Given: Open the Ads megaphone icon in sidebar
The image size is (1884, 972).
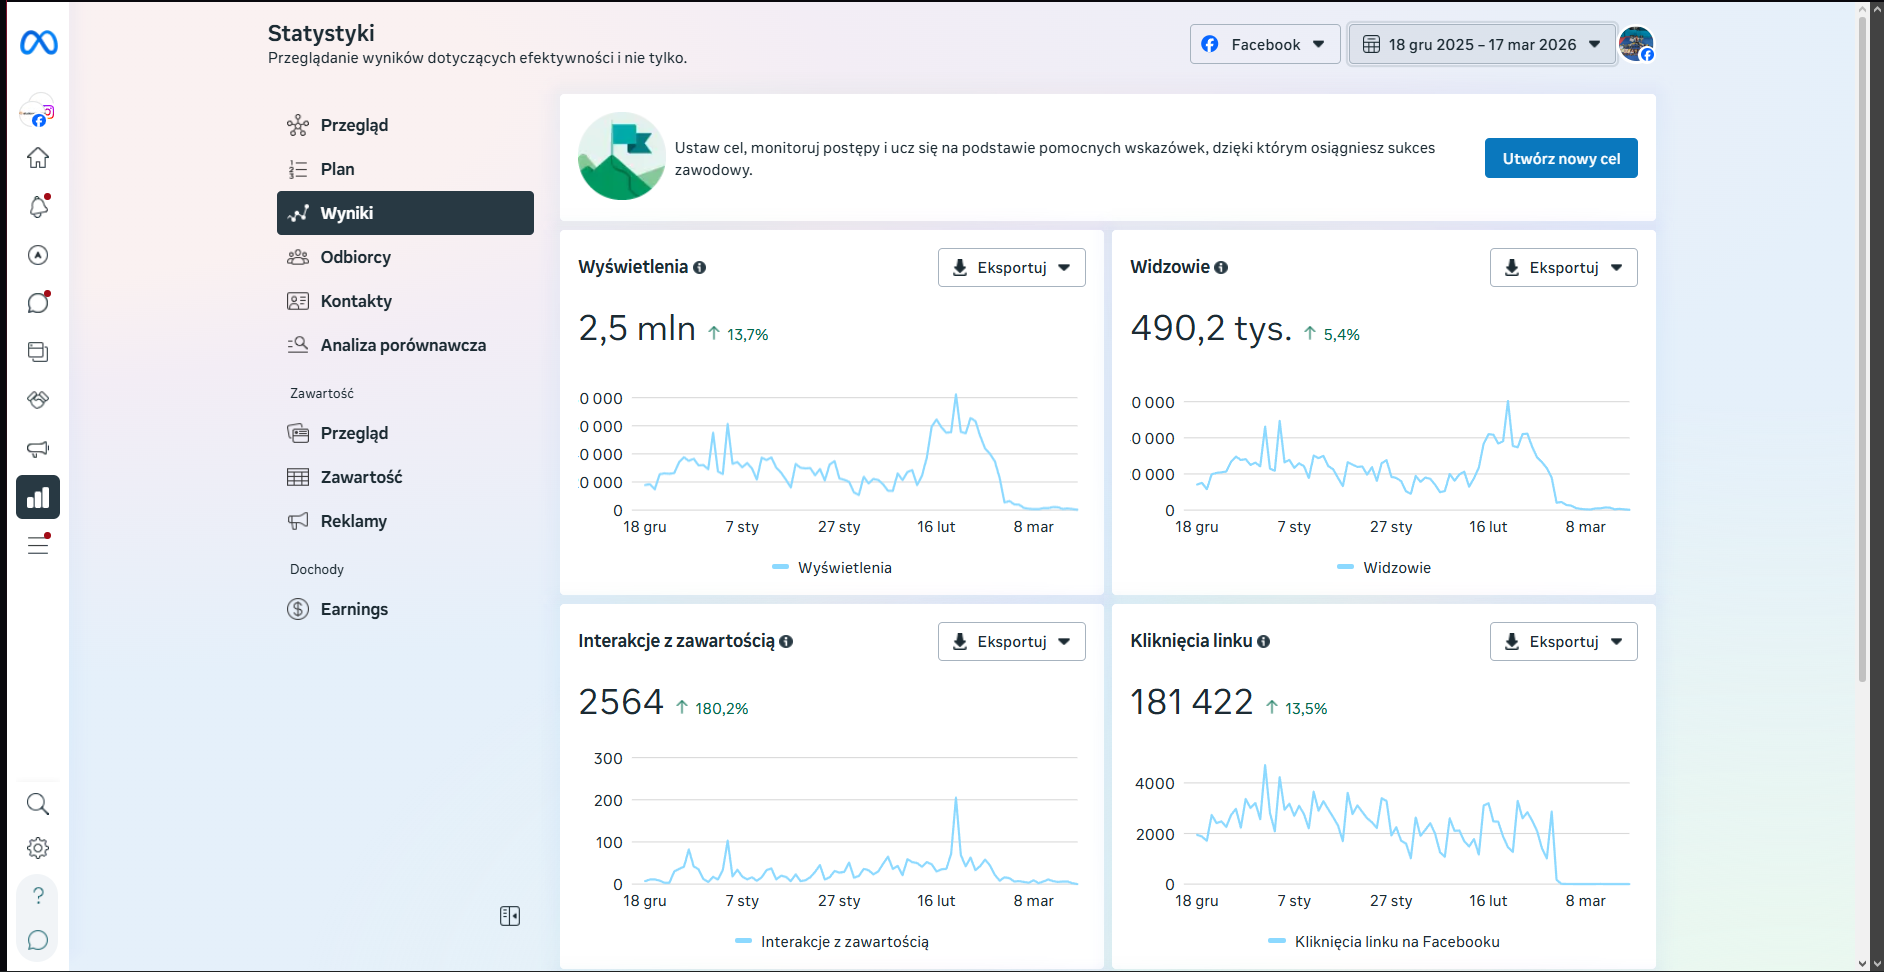Looking at the screenshot, I should pos(38,449).
